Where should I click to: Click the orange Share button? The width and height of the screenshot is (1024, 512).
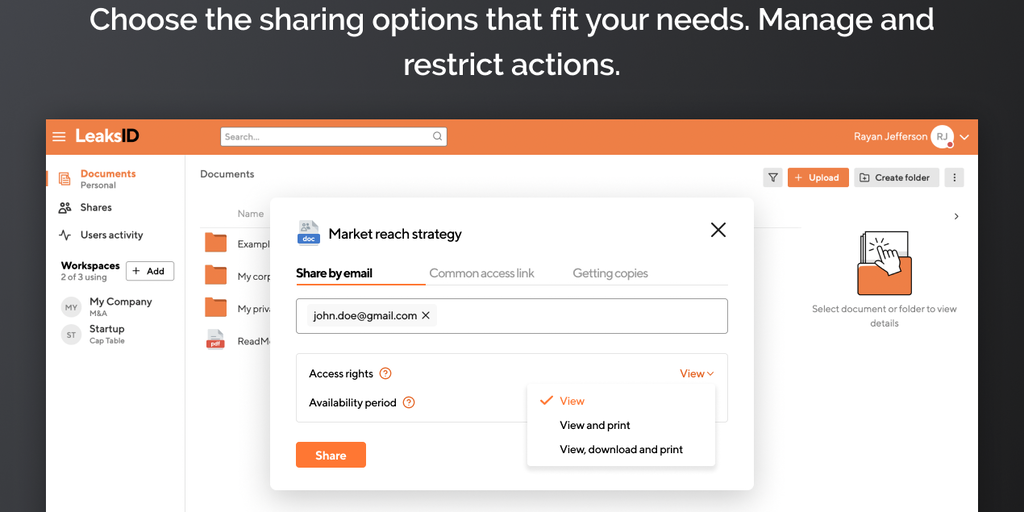[331, 455]
